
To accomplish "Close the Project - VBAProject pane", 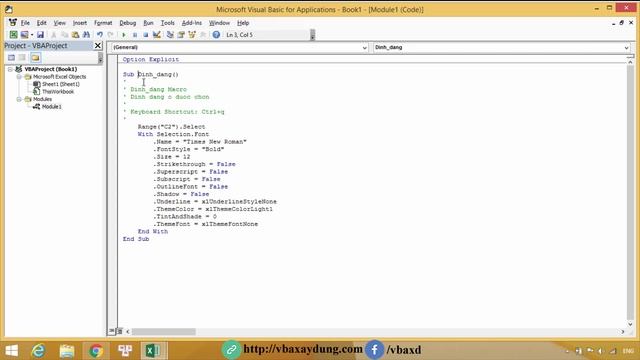I will point(98,46).
